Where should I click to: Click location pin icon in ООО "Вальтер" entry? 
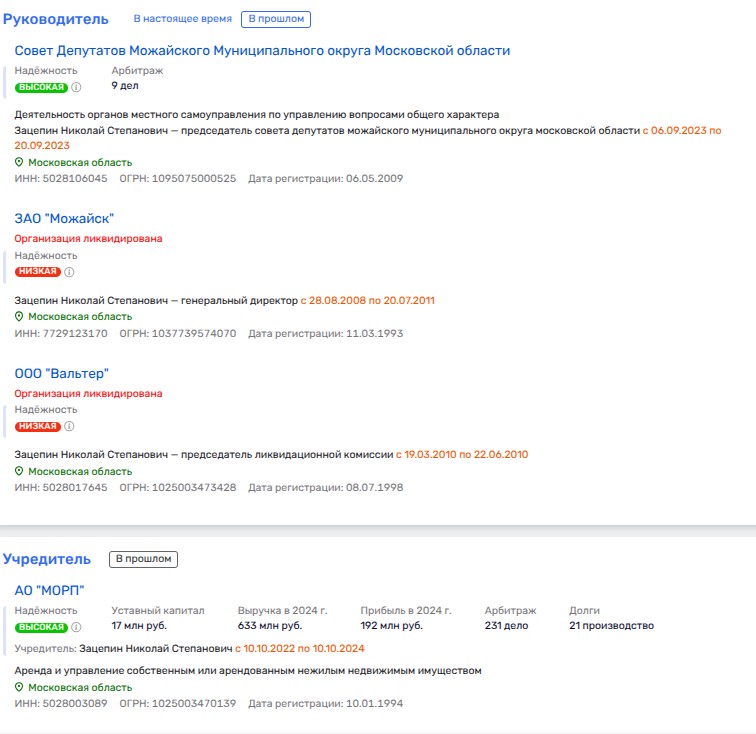click(19, 471)
